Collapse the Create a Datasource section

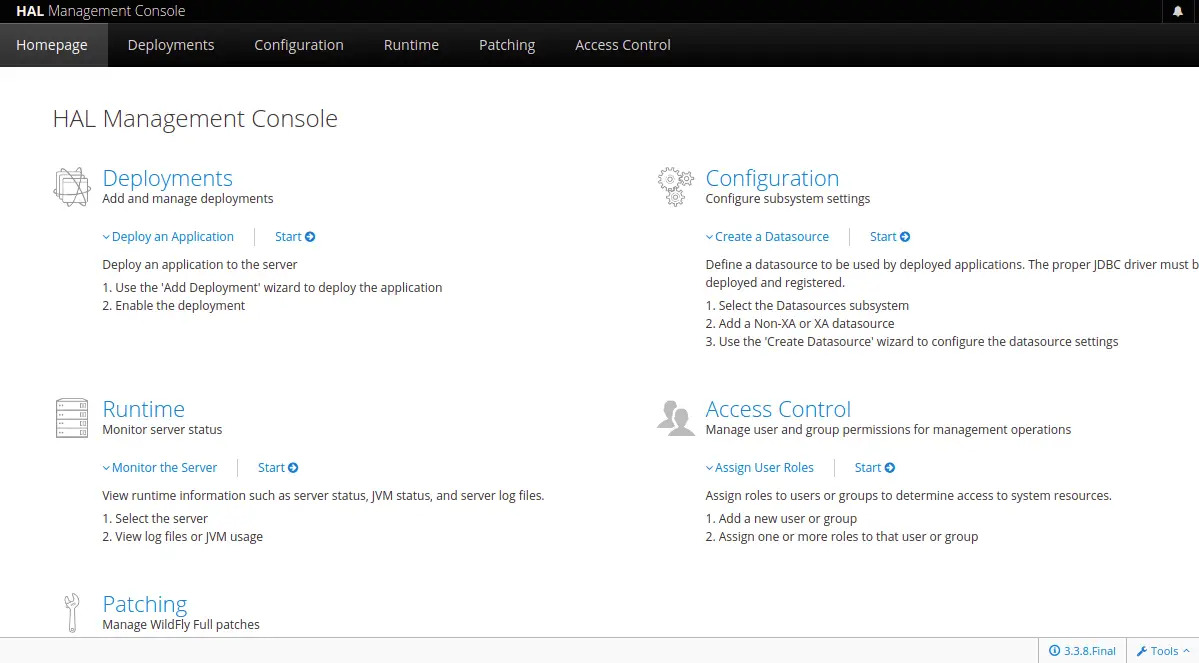(767, 236)
